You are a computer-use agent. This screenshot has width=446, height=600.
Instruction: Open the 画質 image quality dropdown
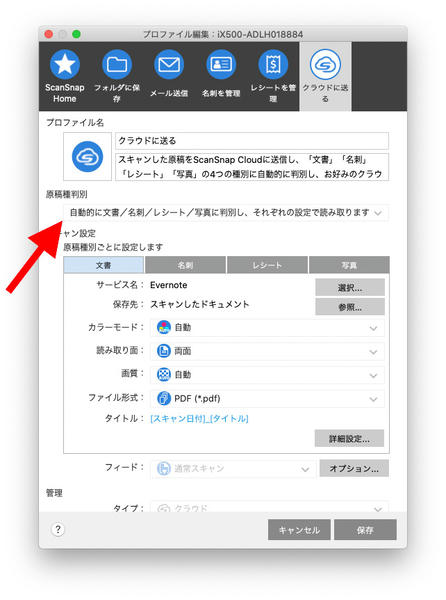tap(267, 375)
